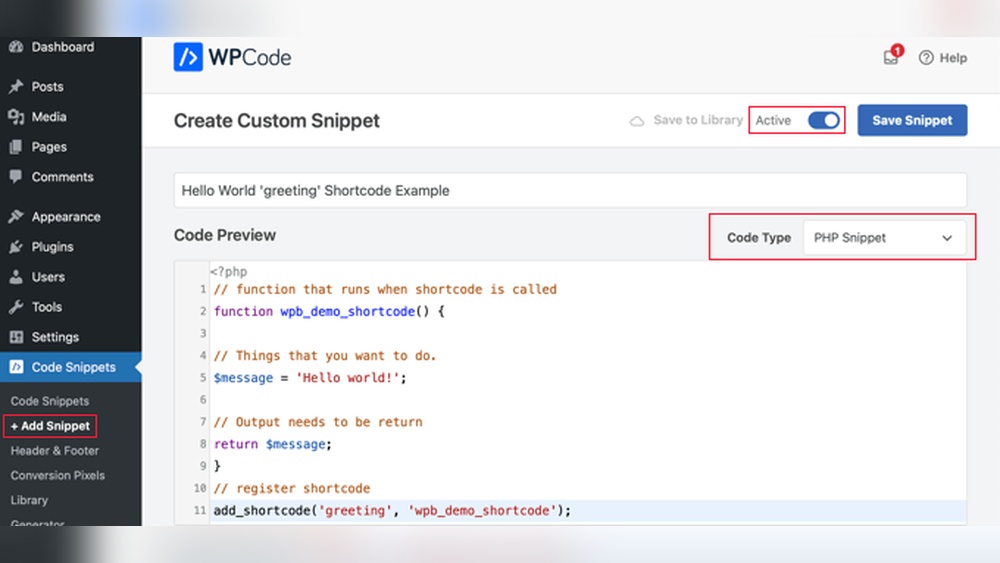The width and height of the screenshot is (1000, 563).
Task: Click the WPCode logo icon
Action: [188, 57]
